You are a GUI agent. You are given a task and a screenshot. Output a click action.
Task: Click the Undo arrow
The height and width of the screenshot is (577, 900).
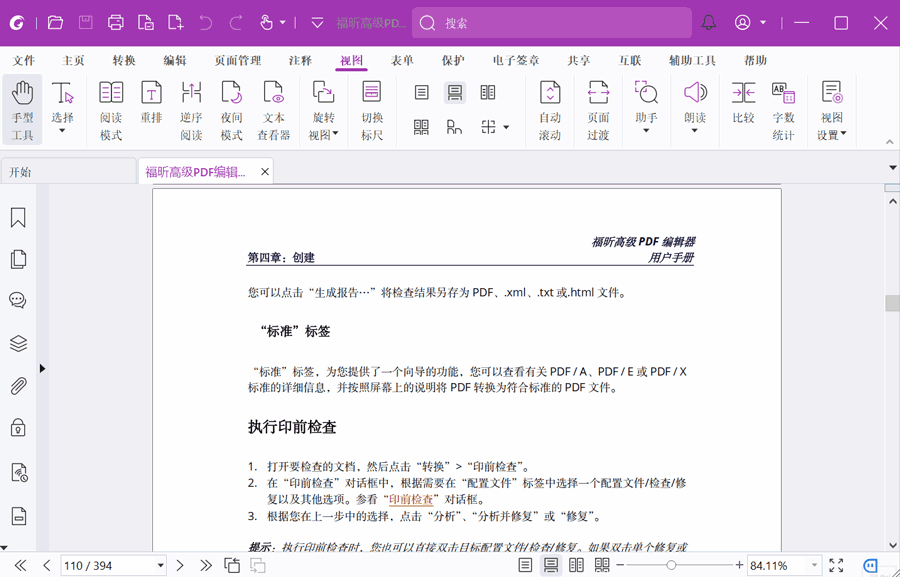[x=205, y=23]
